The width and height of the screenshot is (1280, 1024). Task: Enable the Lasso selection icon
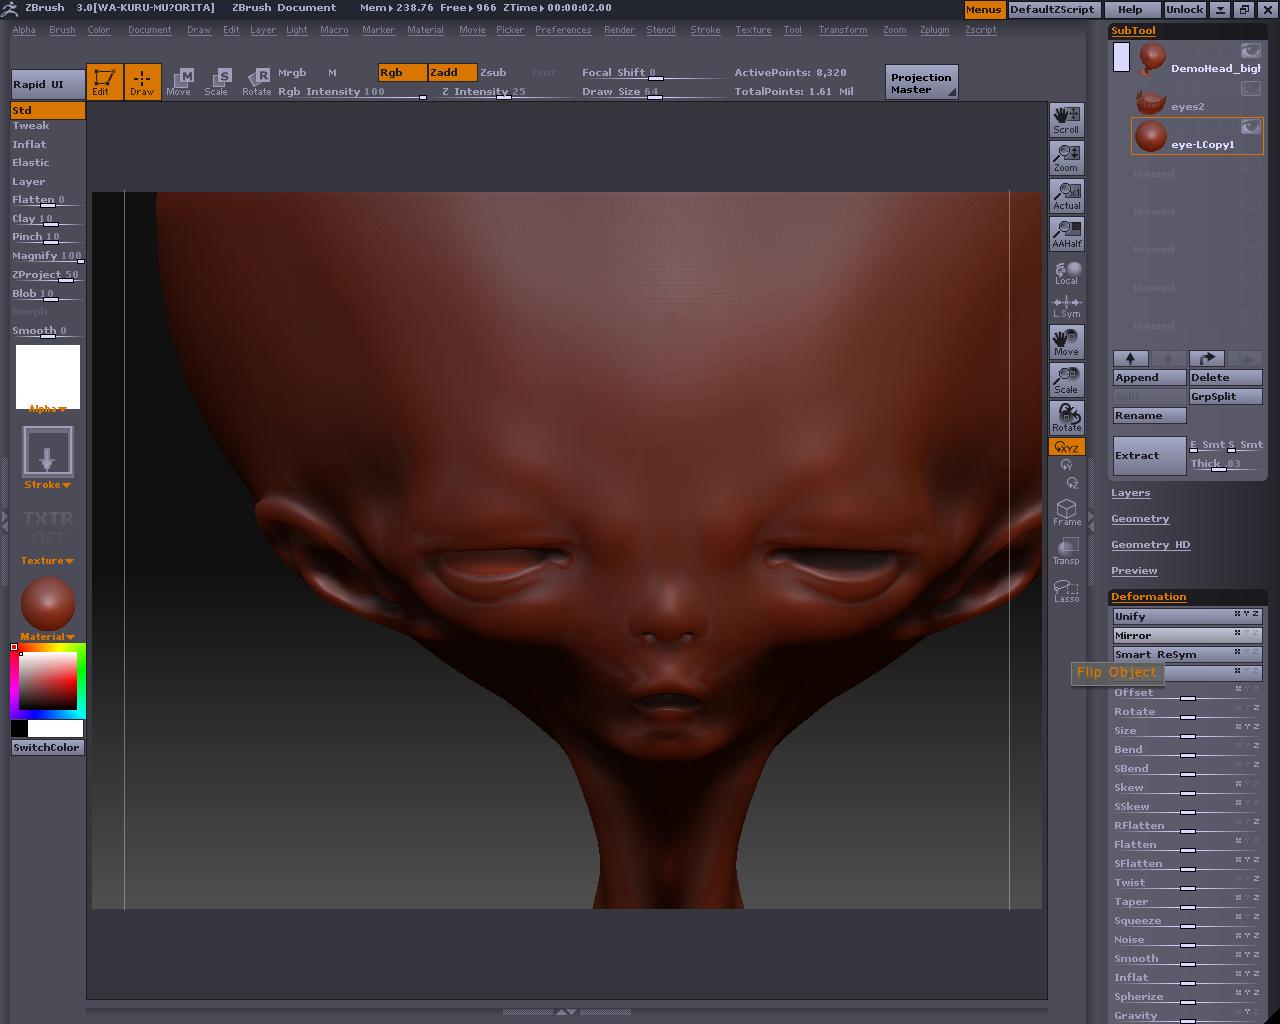(1066, 590)
